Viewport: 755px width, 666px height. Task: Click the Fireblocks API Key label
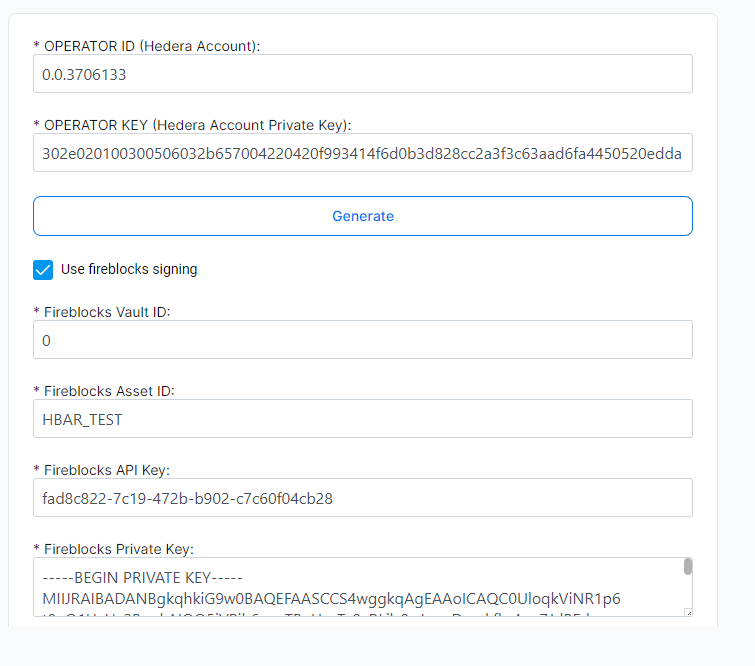click(102, 470)
